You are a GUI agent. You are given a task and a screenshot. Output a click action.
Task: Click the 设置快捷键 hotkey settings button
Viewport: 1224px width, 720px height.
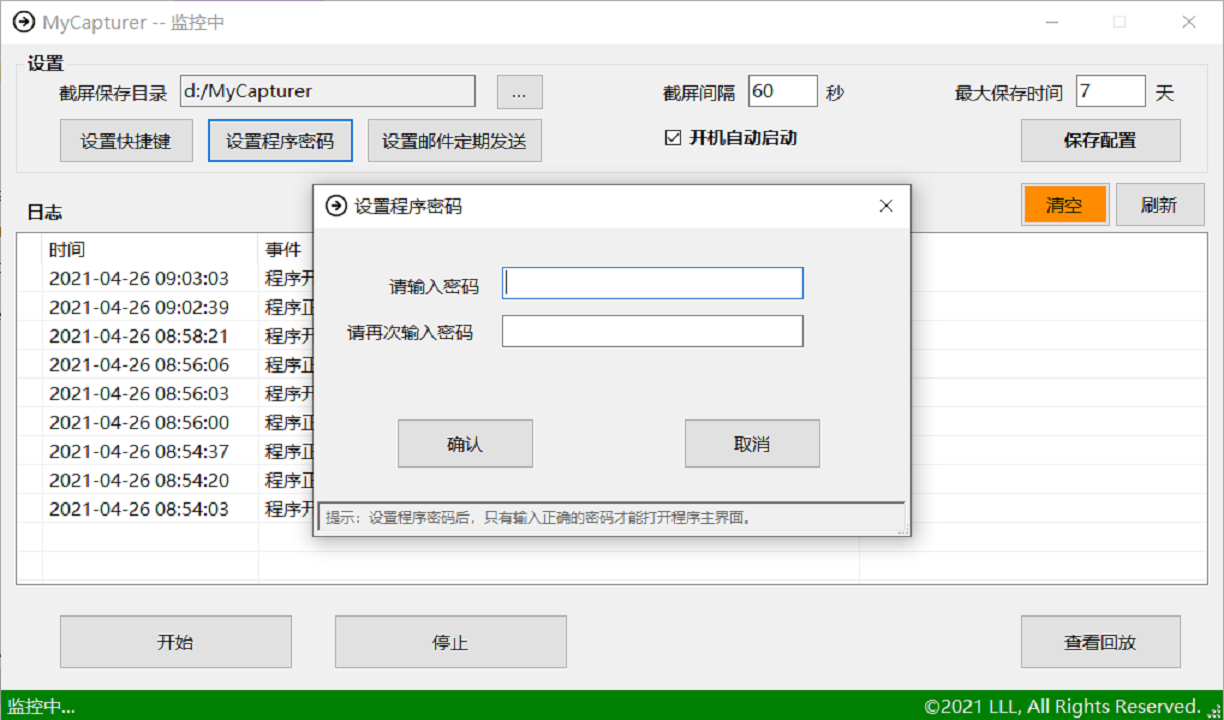tap(126, 140)
